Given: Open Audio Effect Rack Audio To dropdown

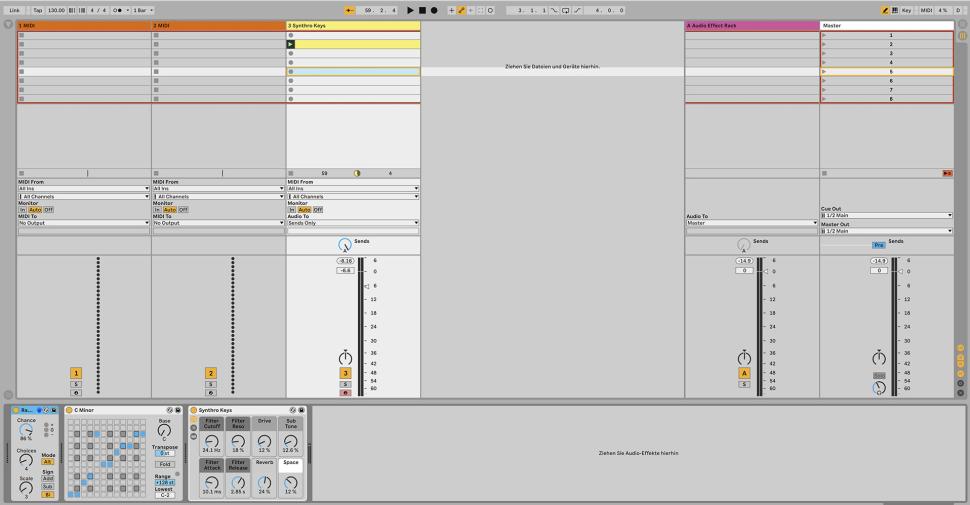Looking at the screenshot, I should 752,223.
